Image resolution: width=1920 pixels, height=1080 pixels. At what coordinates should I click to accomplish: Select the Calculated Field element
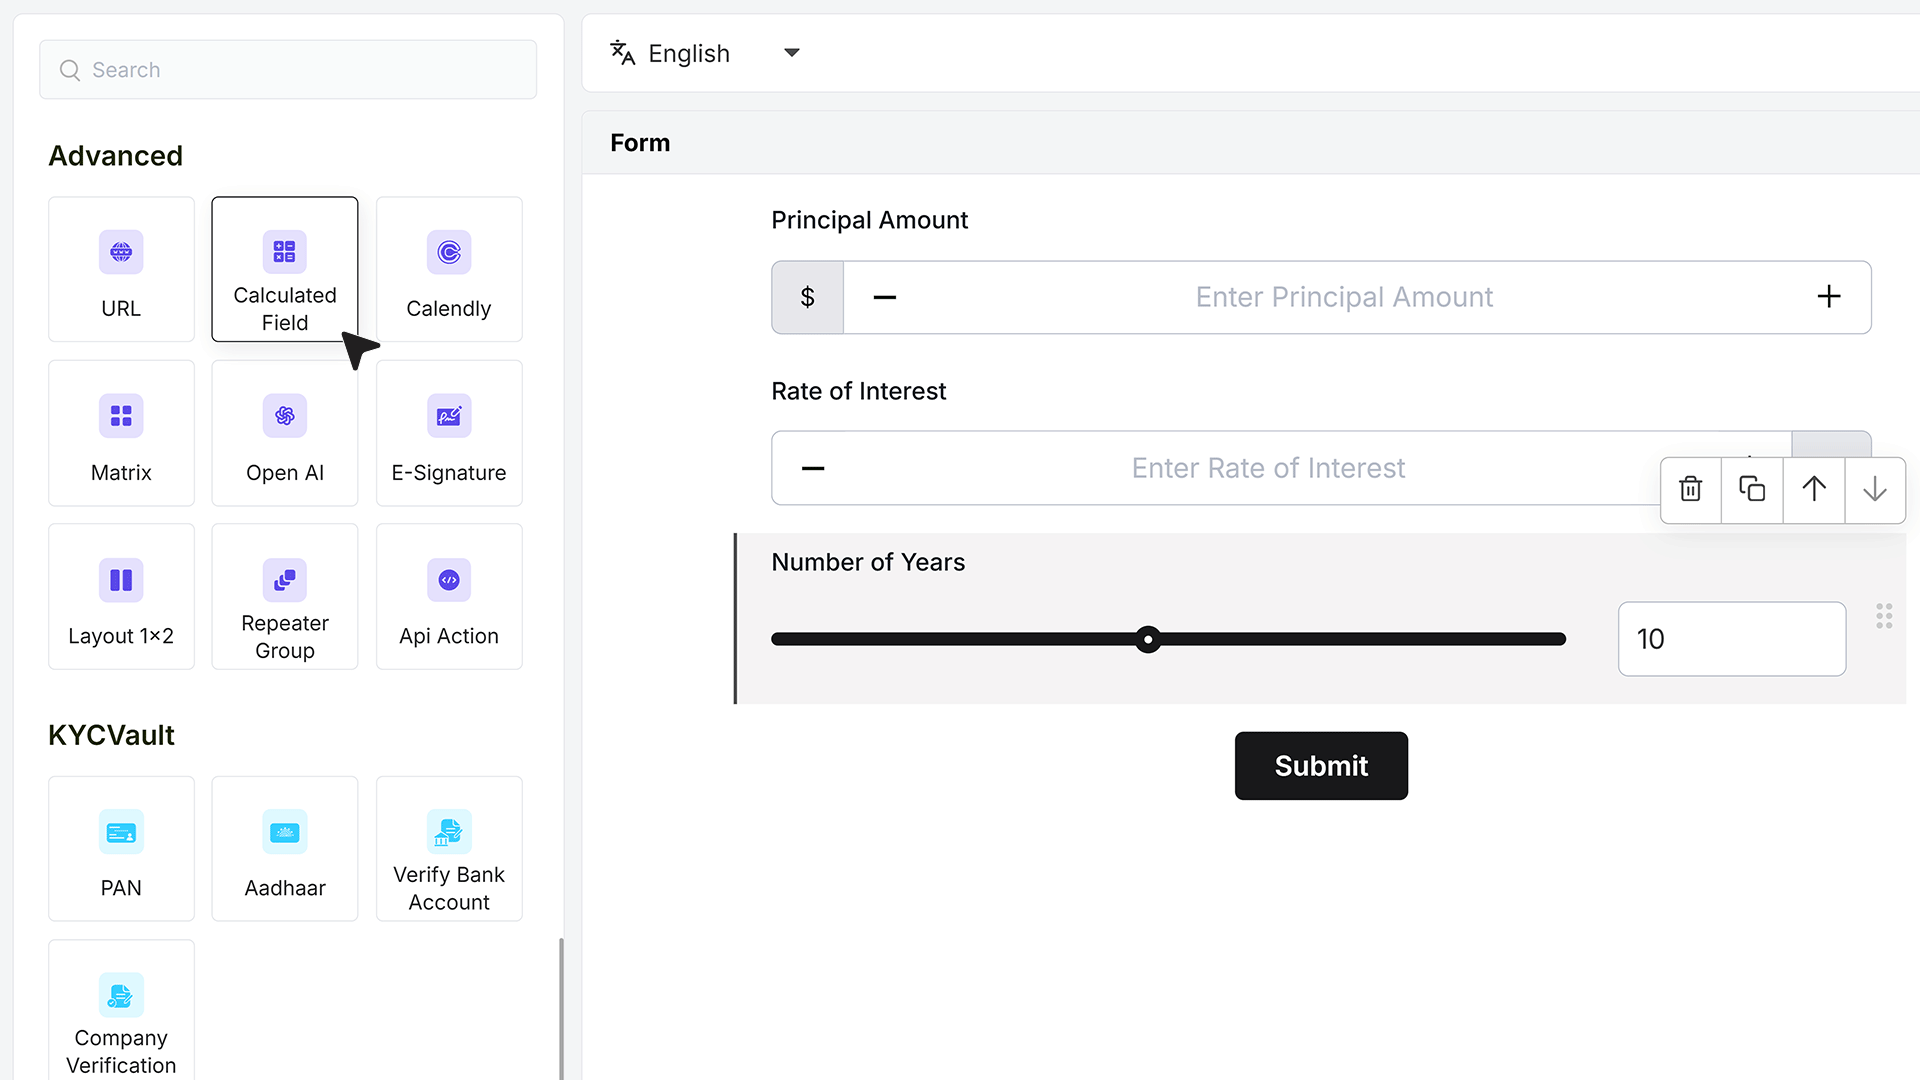click(x=285, y=269)
